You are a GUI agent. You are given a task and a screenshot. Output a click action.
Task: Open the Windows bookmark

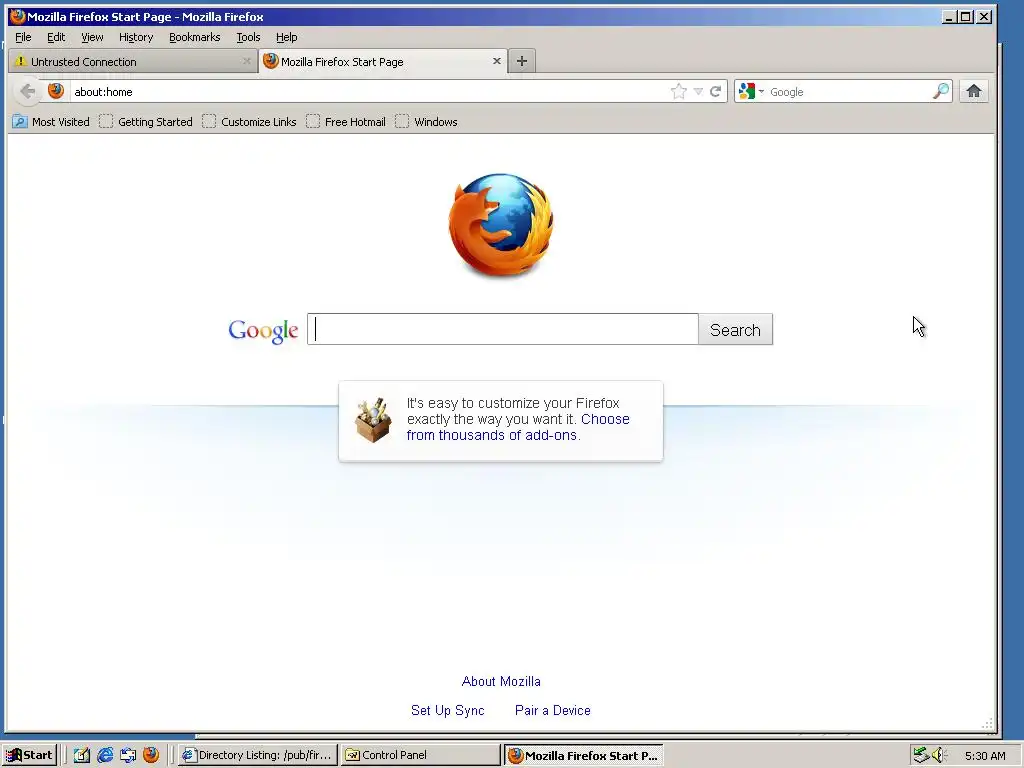(426, 121)
